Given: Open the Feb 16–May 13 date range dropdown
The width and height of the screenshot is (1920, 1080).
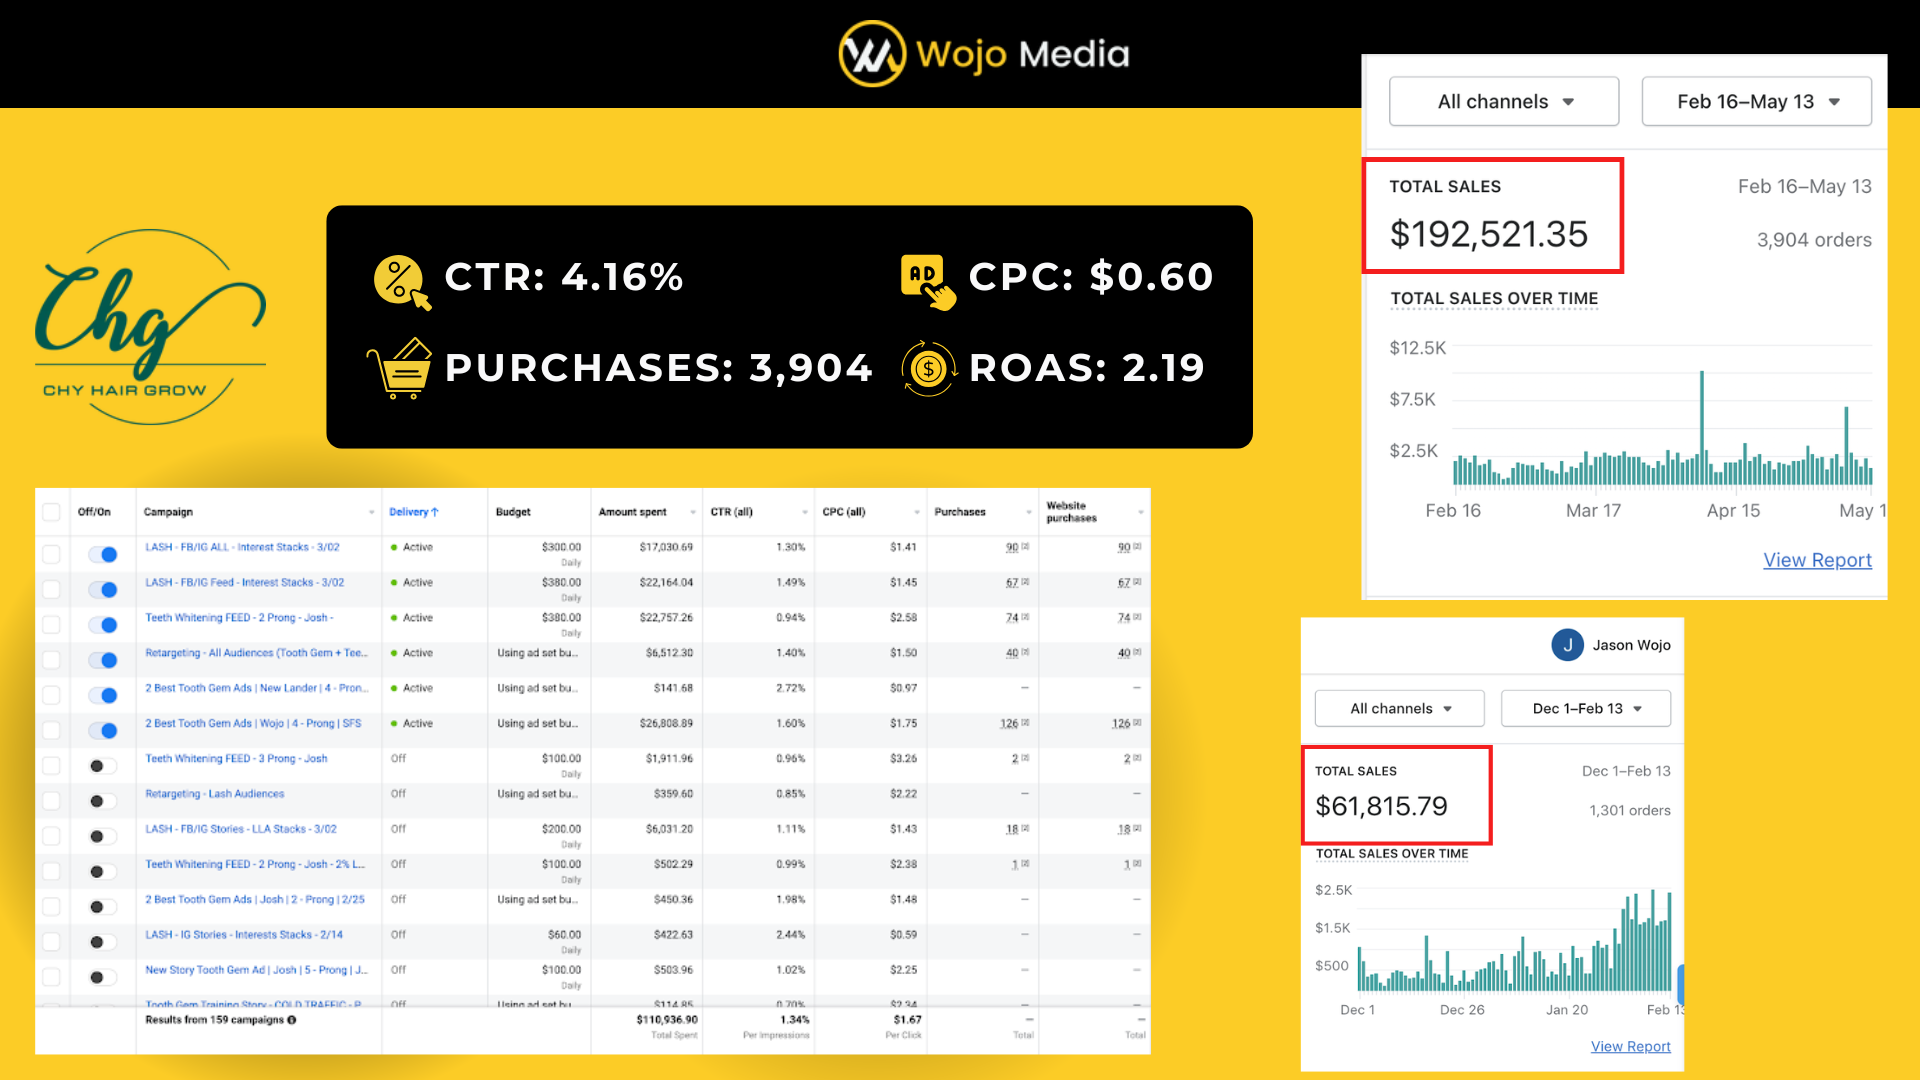Looking at the screenshot, I should [1756, 101].
